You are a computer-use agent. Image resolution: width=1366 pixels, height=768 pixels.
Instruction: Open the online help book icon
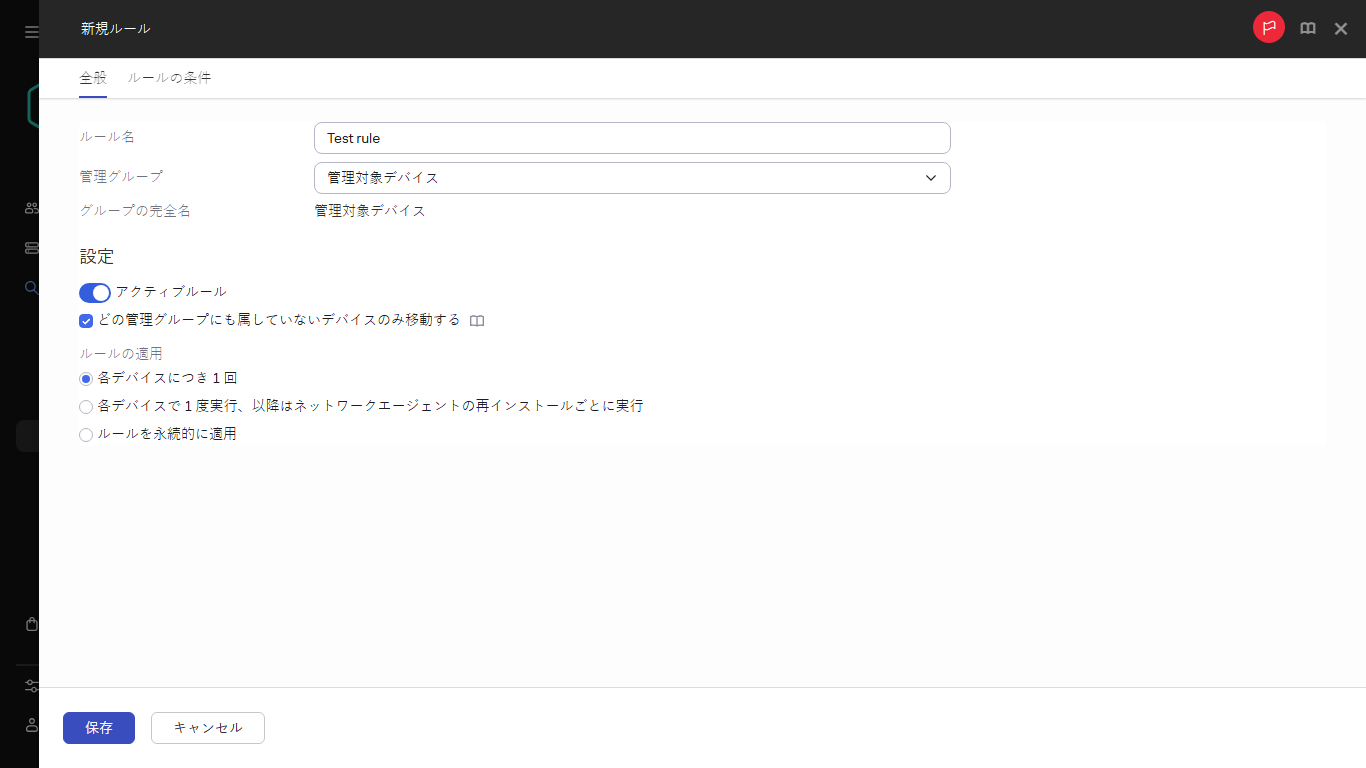tap(1307, 28)
